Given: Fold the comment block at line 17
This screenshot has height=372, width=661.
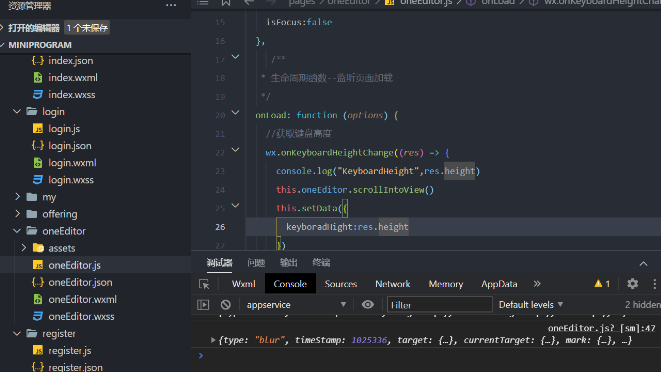Looking at the screenshot, I should click(235, 57).
